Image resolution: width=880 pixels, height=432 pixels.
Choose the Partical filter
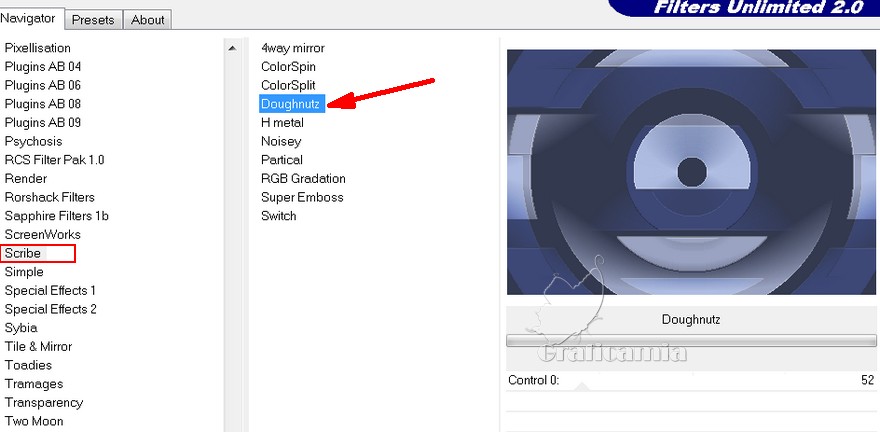pos(282,160)
